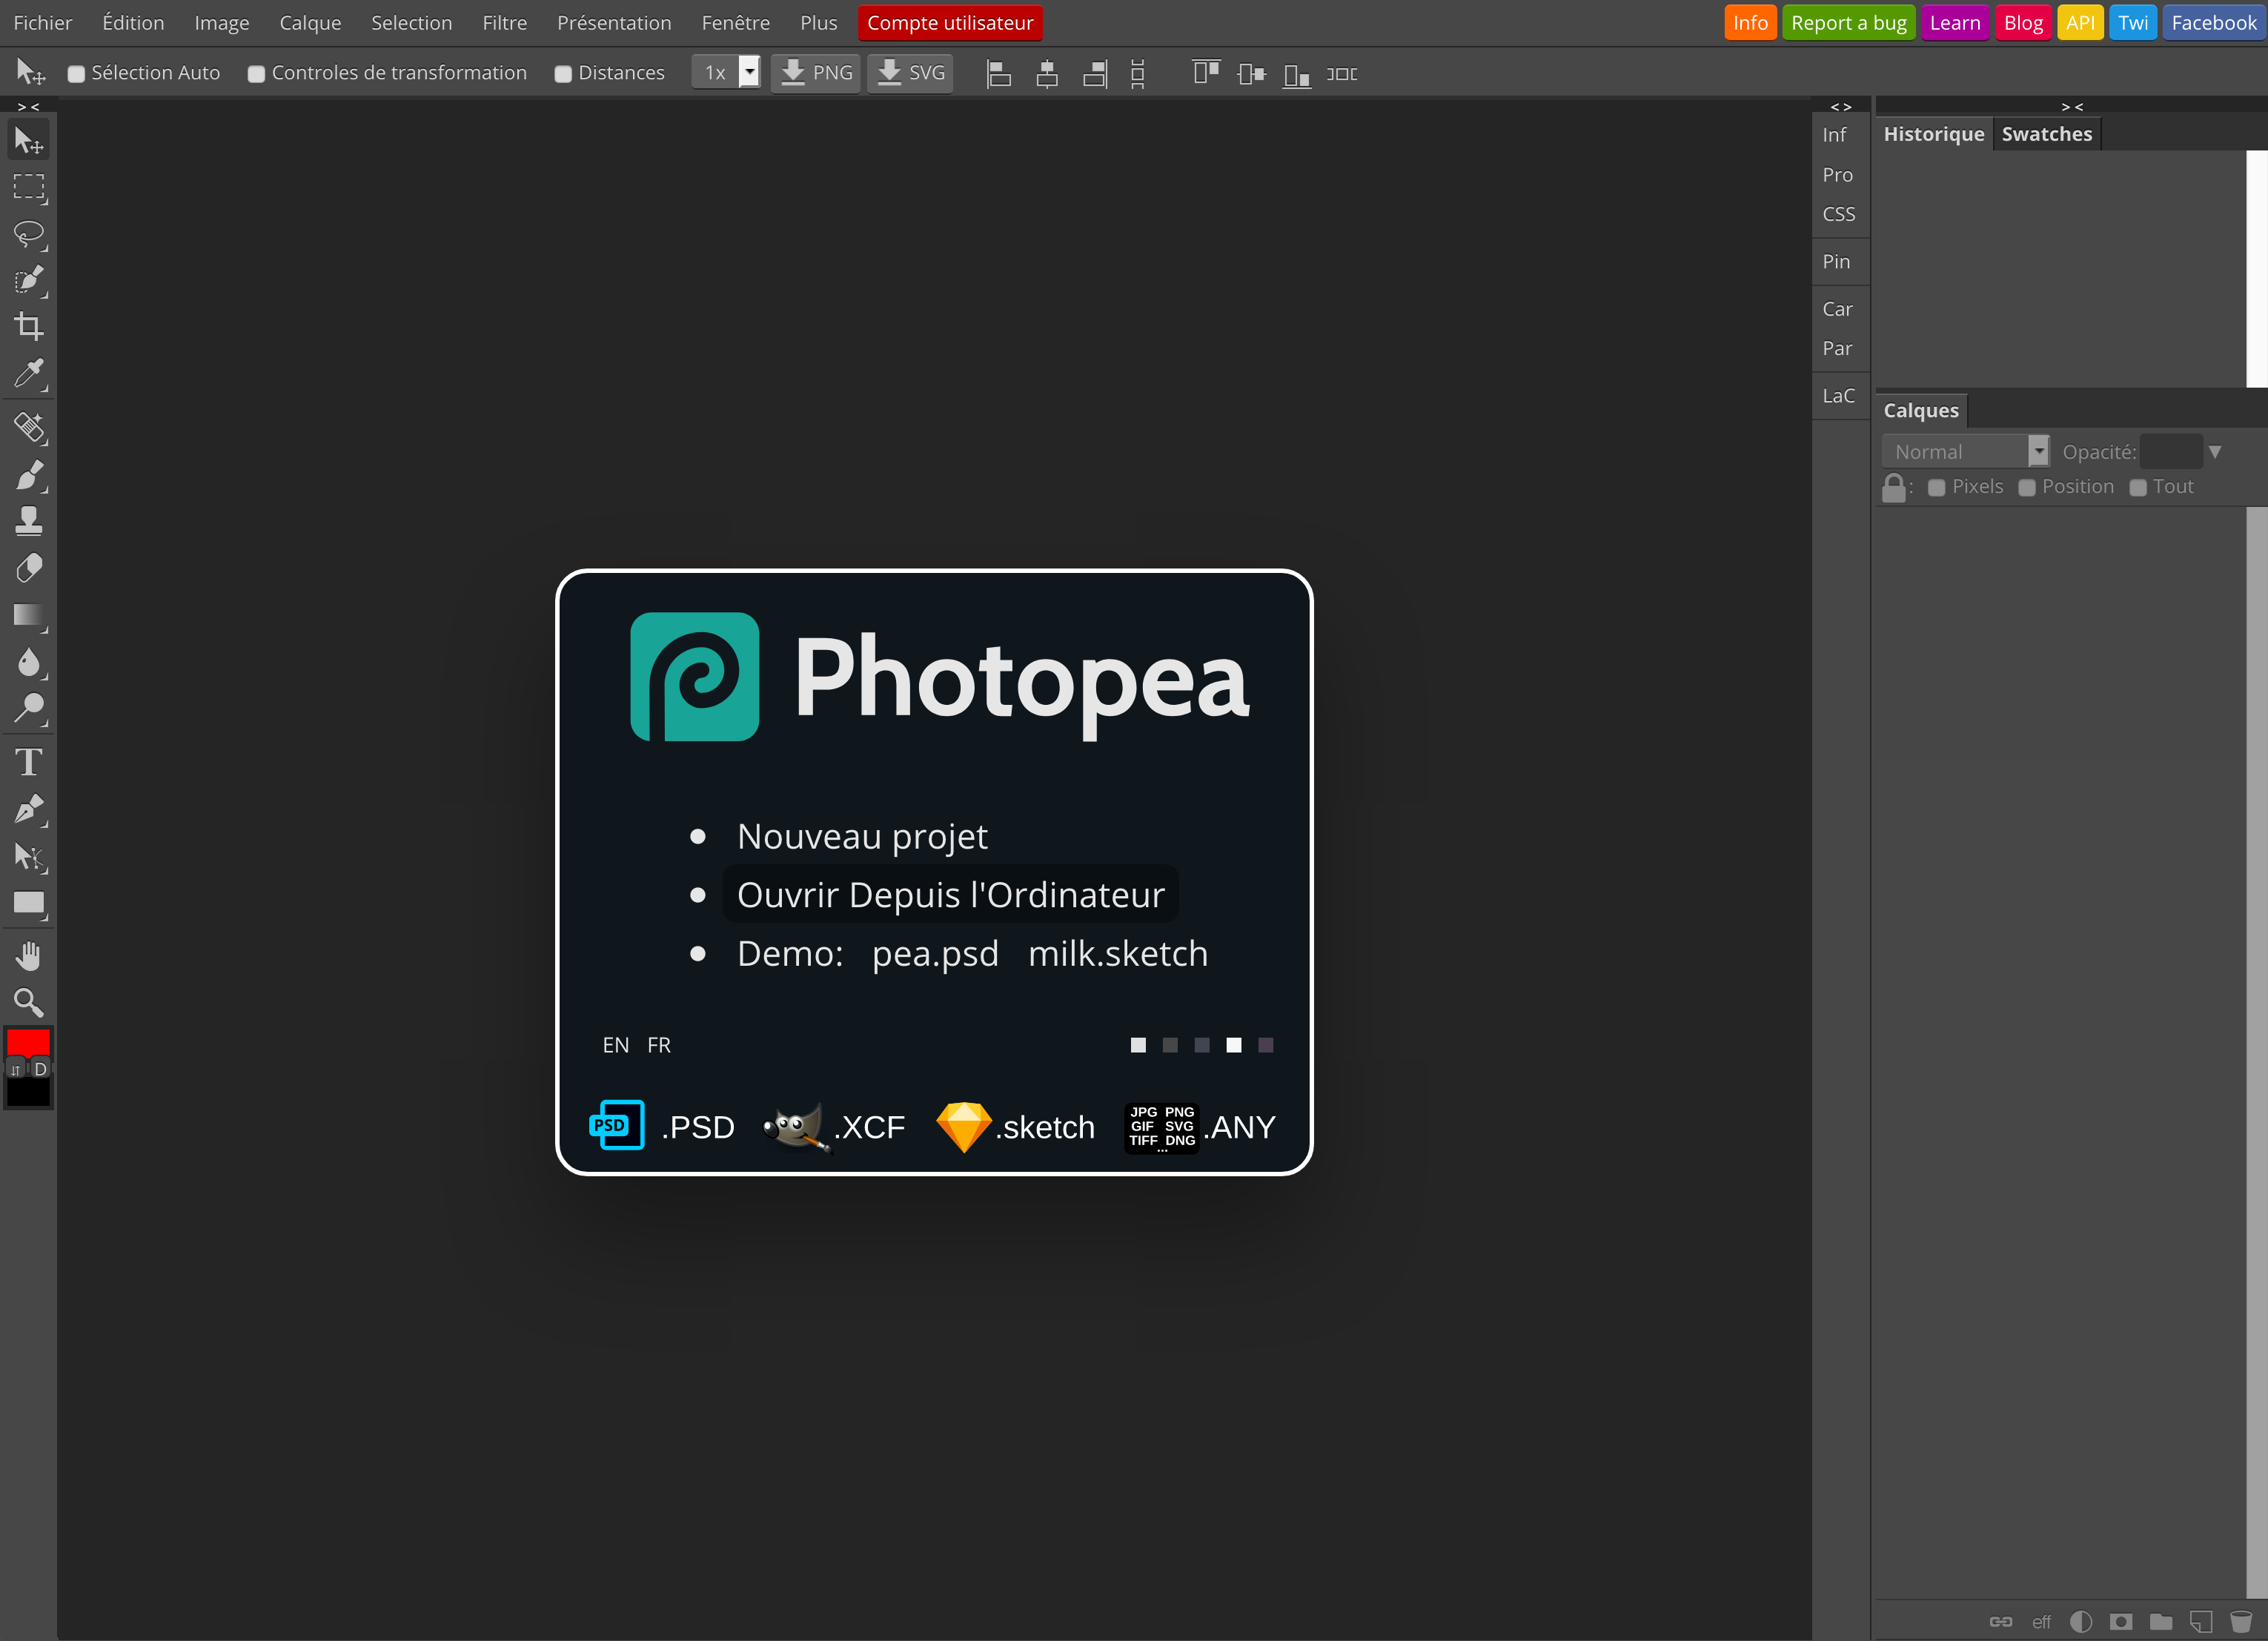The height and width of the screenshot is (1641, 2268).
Task: Select the Move tool in left toolbar
Action: click(x=29, y=141)
